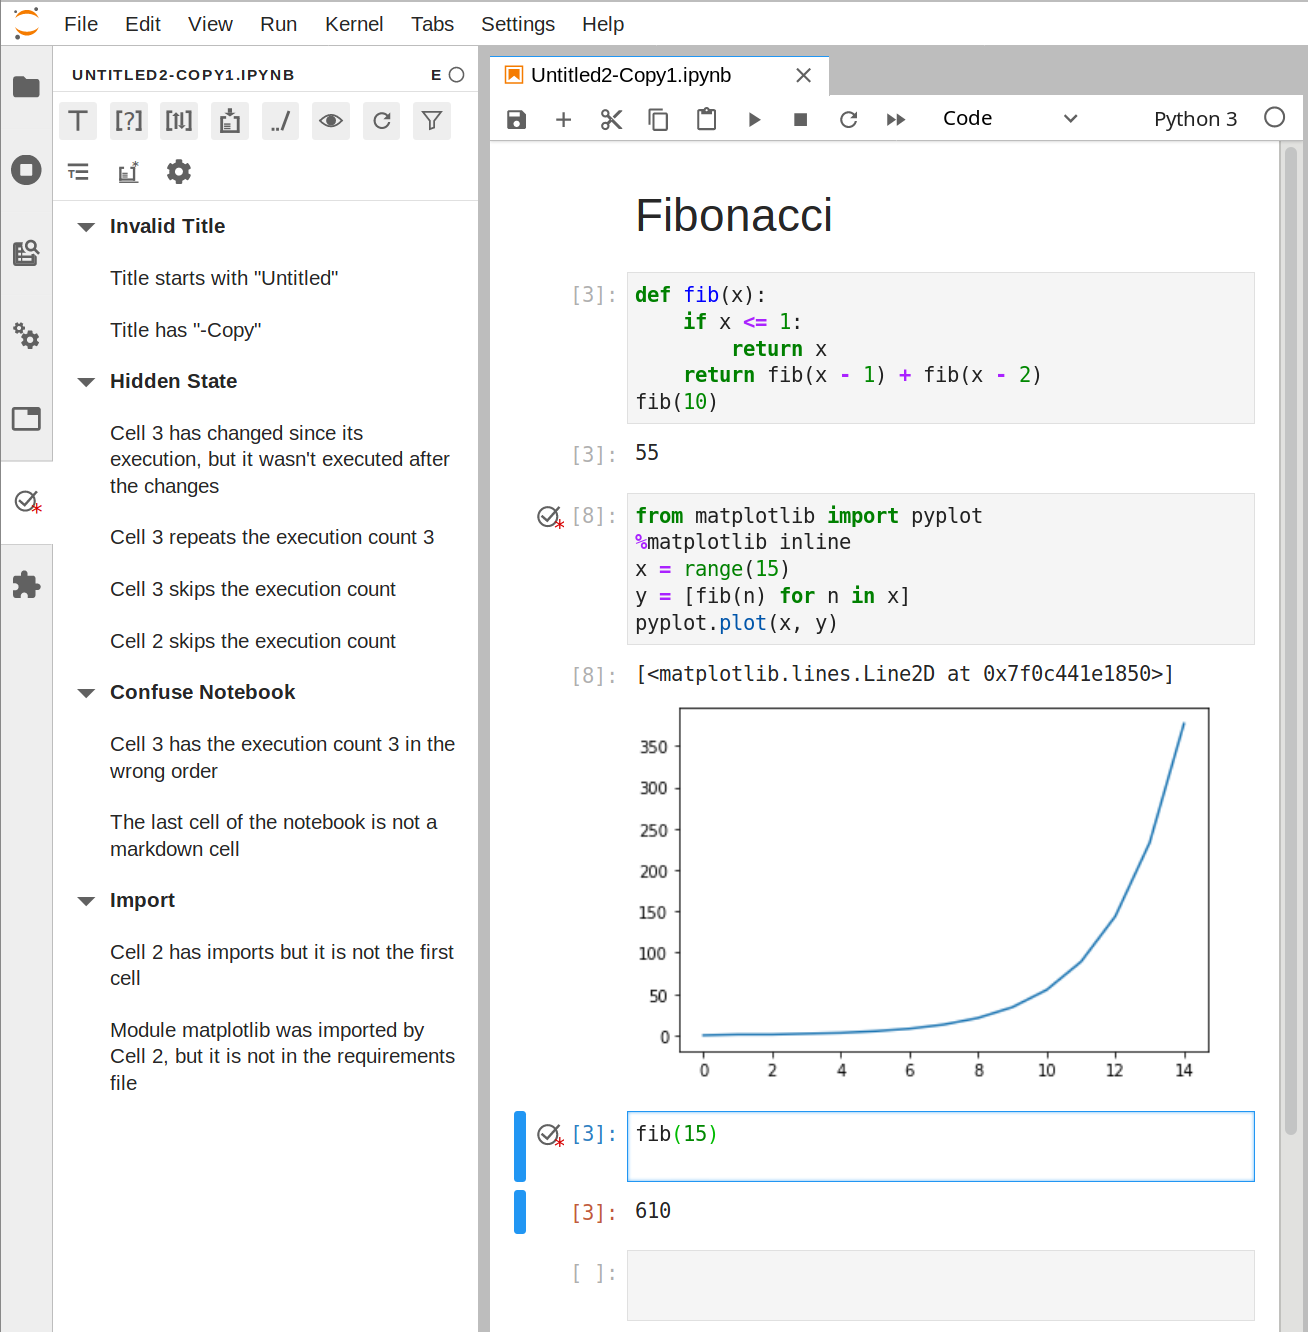Screen dimensions: 1308x1332
Task: Open linter settings gear
Action: click(179, 172)
